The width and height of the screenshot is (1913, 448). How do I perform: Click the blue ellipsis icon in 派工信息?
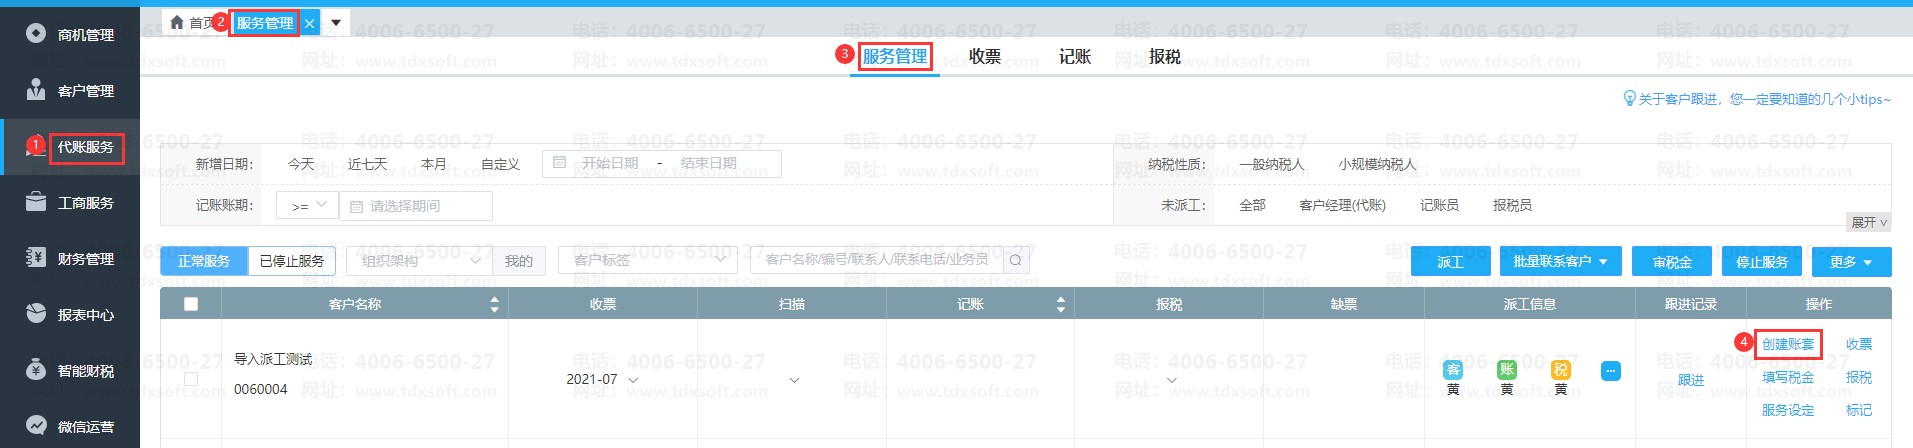click(x=1610, y=371)
